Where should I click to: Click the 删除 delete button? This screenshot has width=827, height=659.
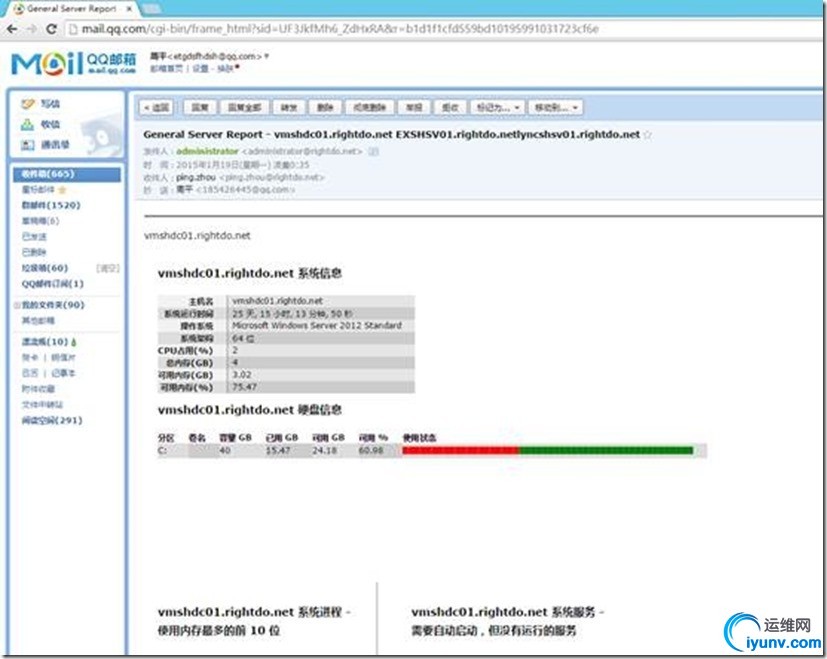(325, 108)
